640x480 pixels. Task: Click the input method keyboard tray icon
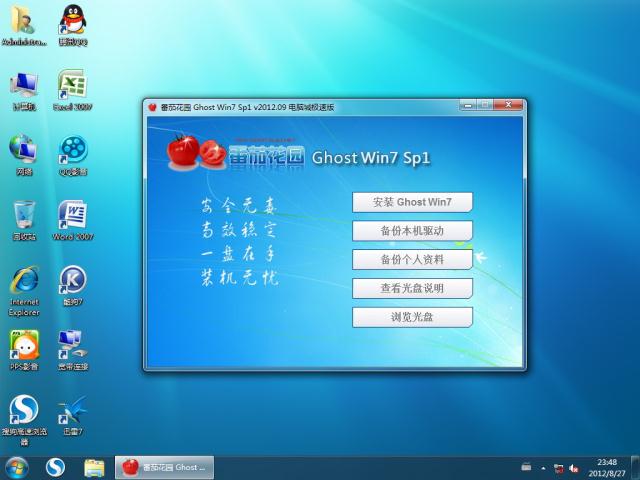coord(527,467)
